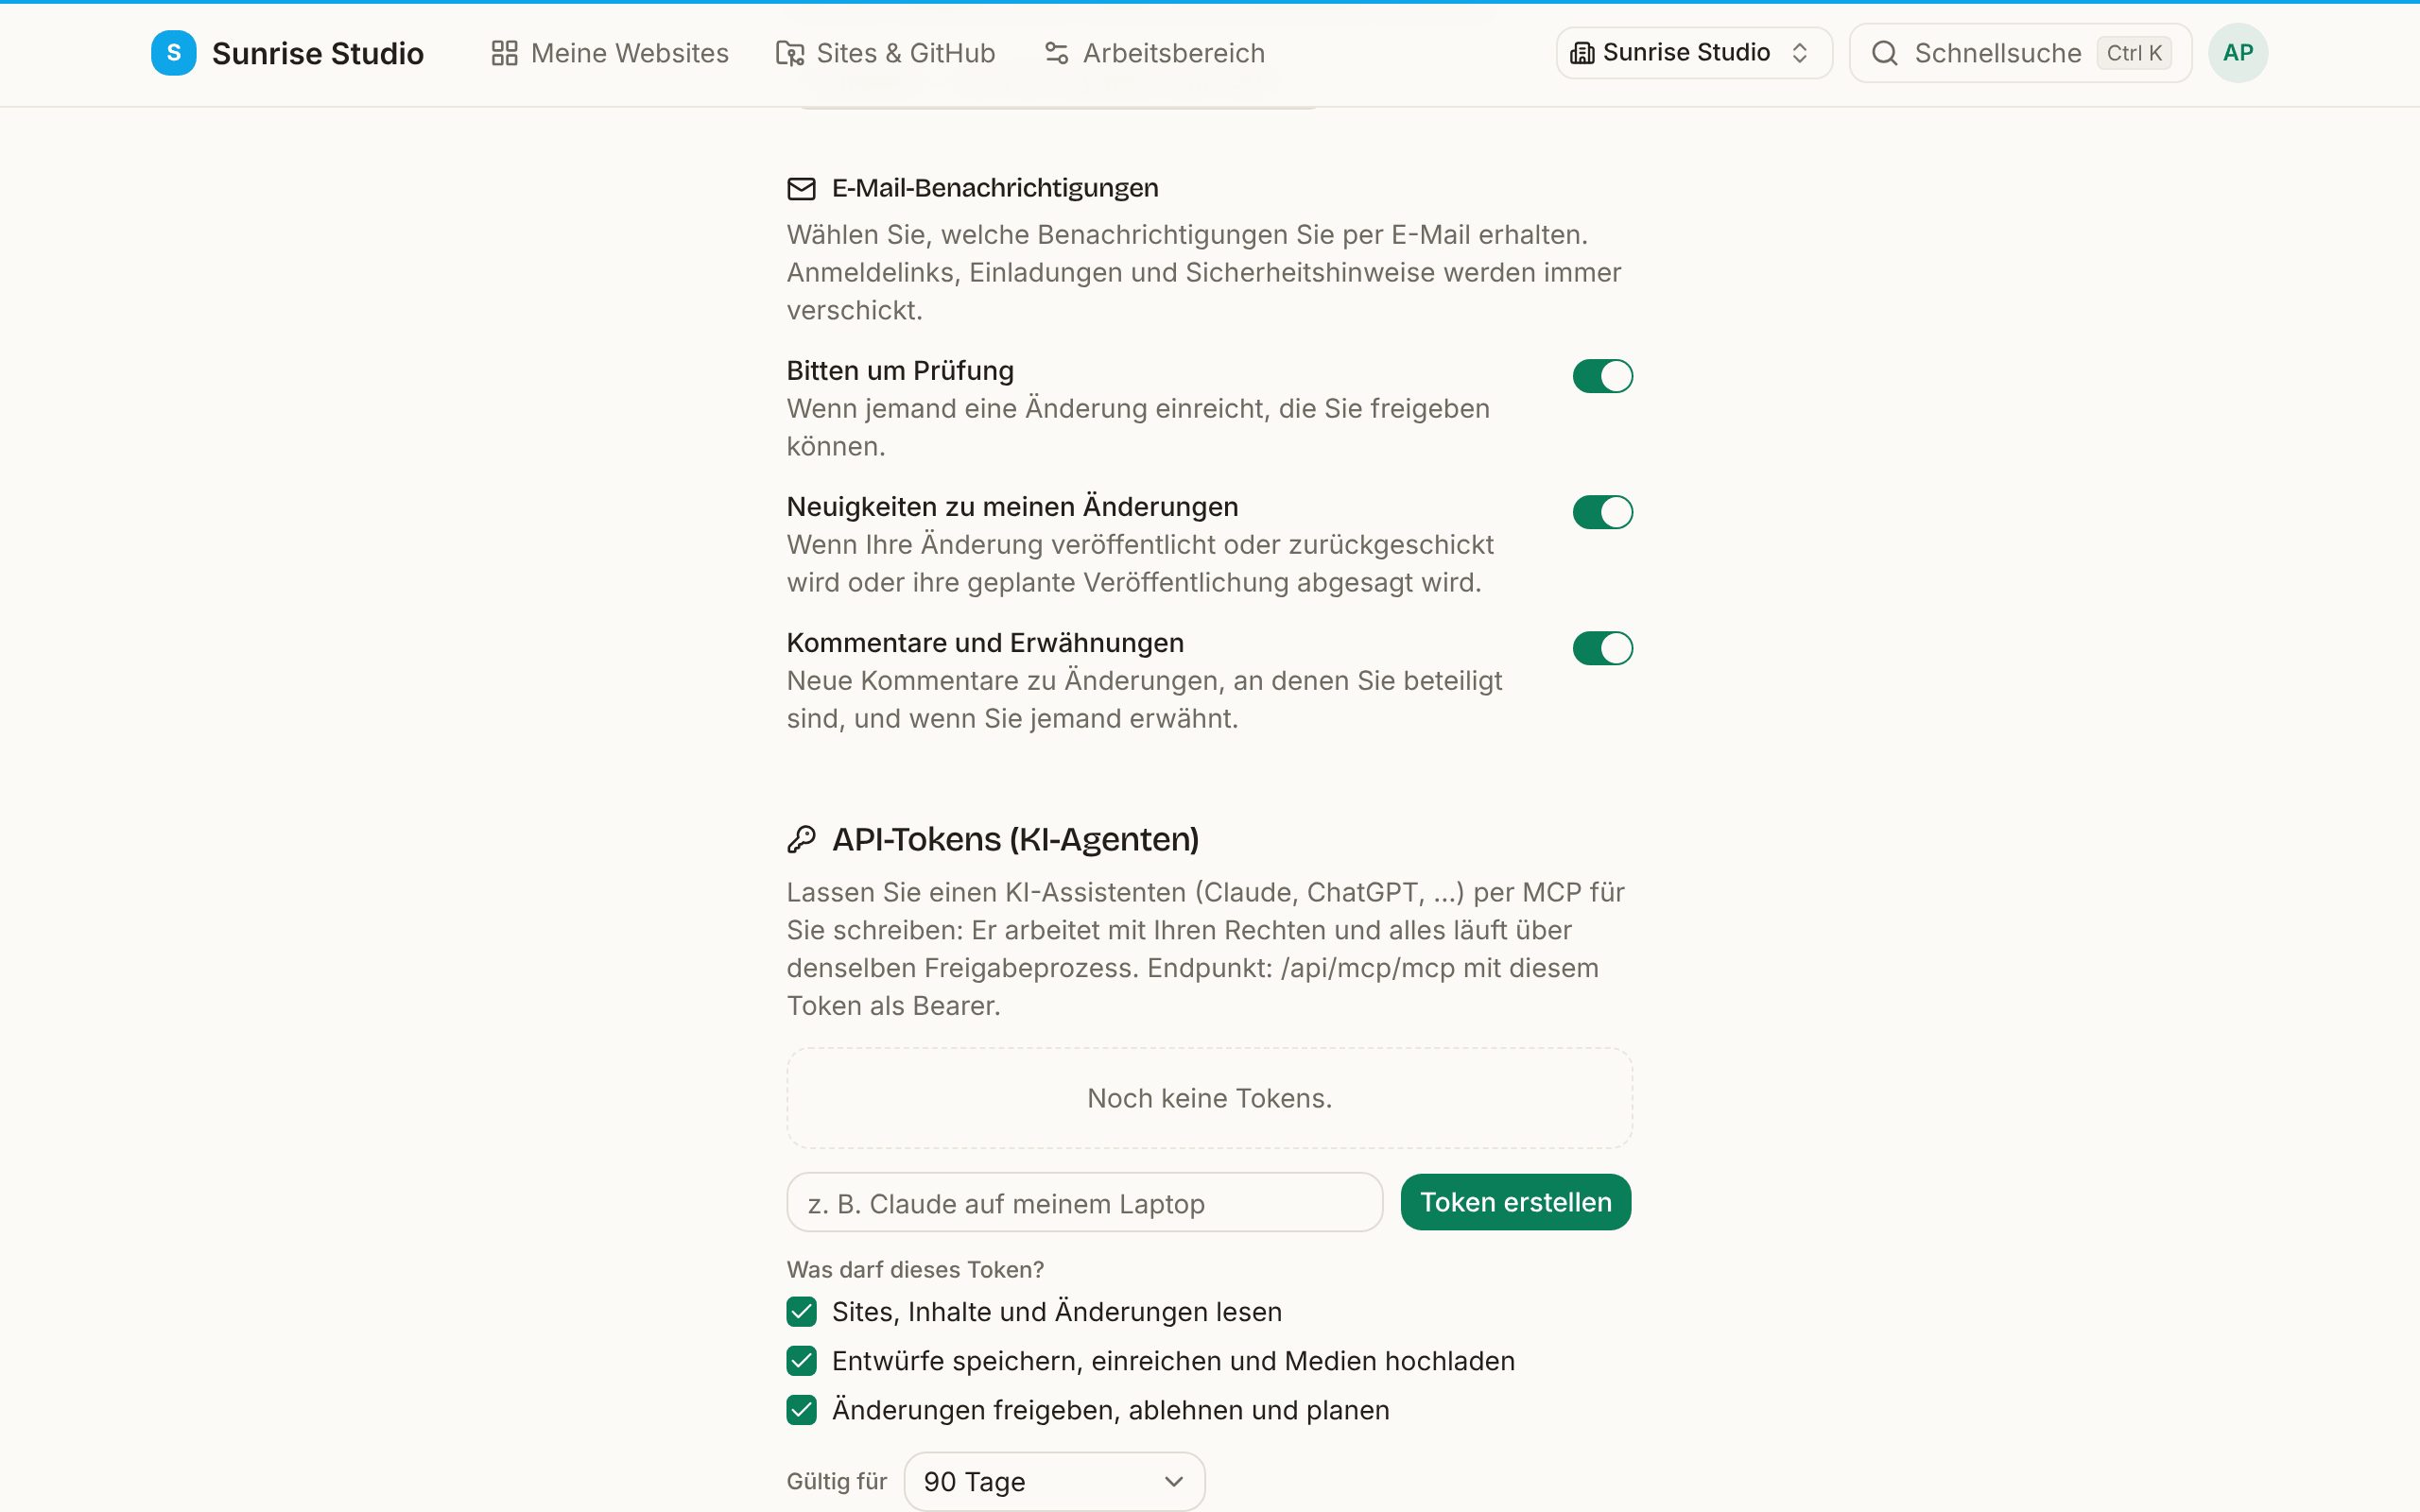The width and height of the screenshot is (2420, 1512).
Task: Click the Noch keine Tokens placeholder text
Action: [x=1209, y=1098]
